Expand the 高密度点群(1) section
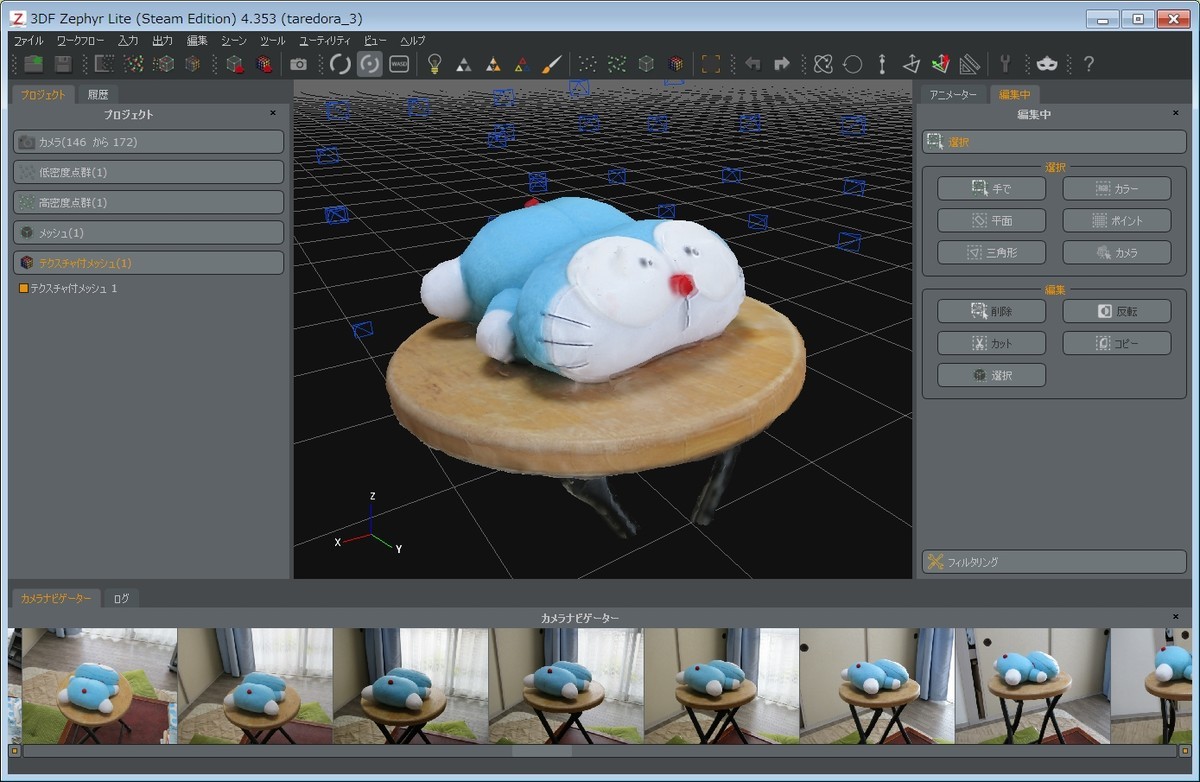 click(148, 202)
